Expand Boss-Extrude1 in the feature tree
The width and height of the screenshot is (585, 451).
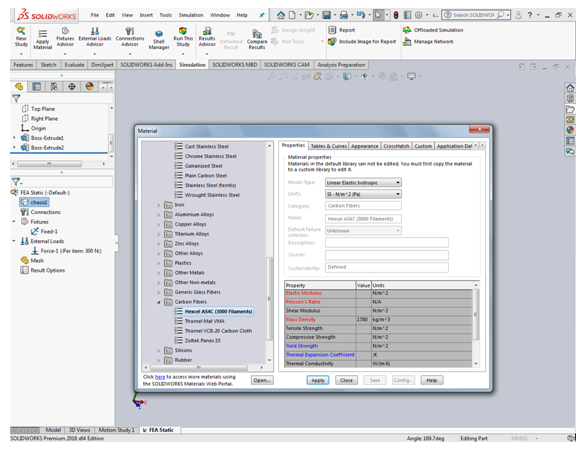tap(14, 138)
